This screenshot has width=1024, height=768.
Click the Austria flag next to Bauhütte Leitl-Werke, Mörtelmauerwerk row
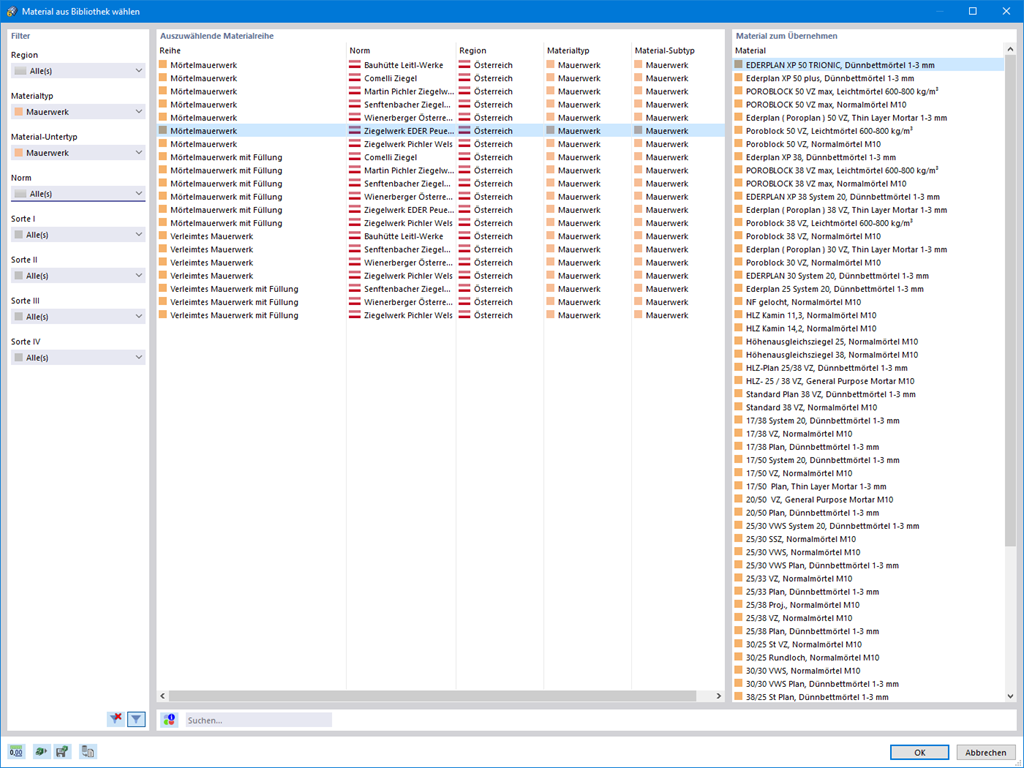pos(355,65)
